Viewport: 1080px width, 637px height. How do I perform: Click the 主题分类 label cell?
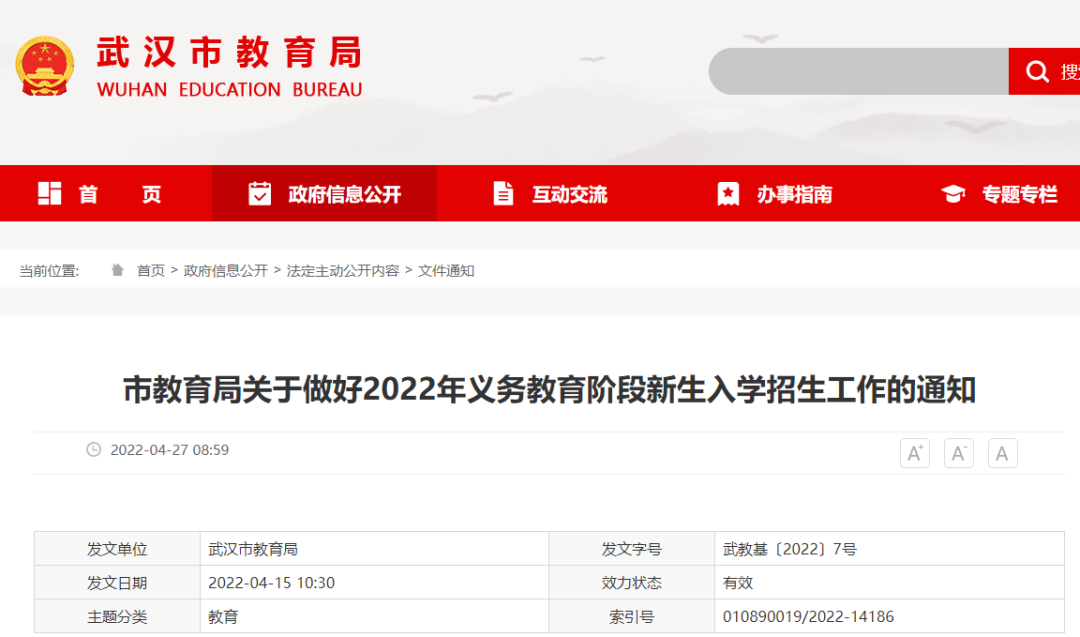click(117, 616)
